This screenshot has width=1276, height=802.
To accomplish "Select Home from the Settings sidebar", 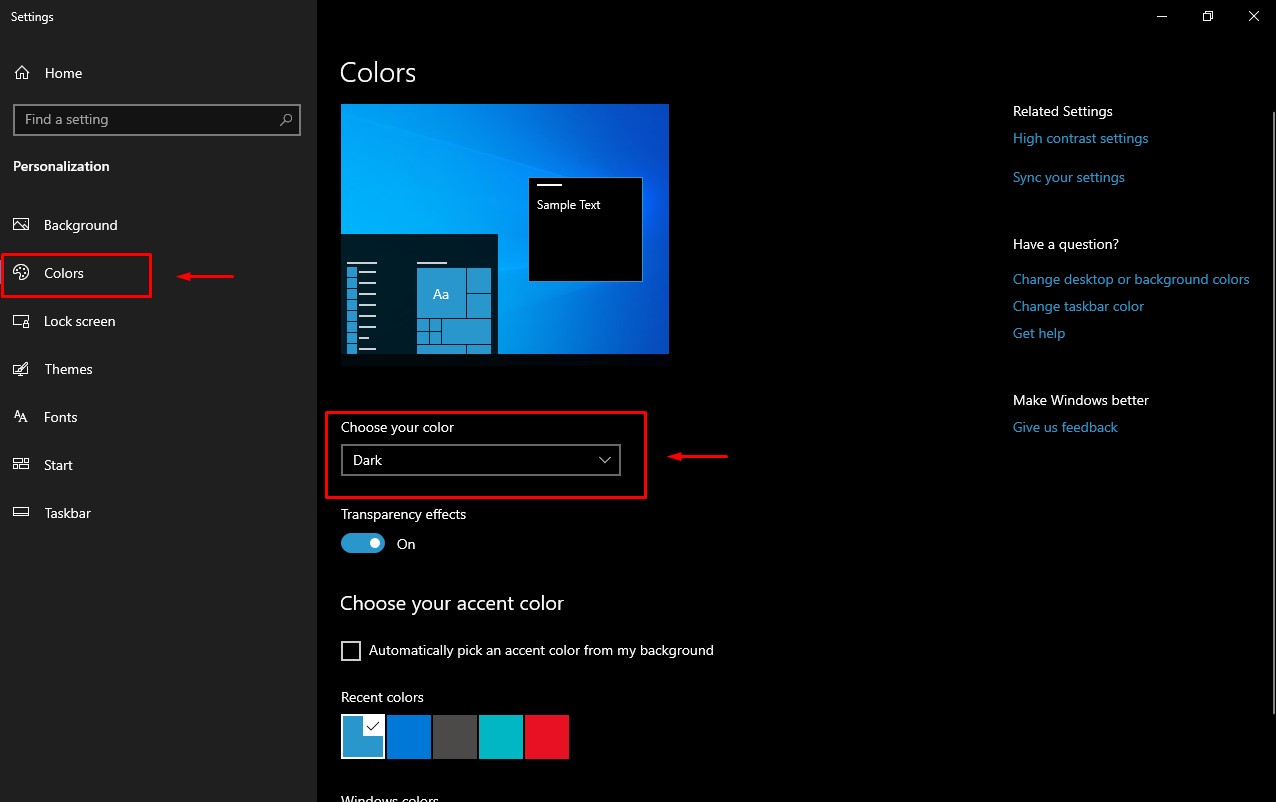I will tap(63, 72).
